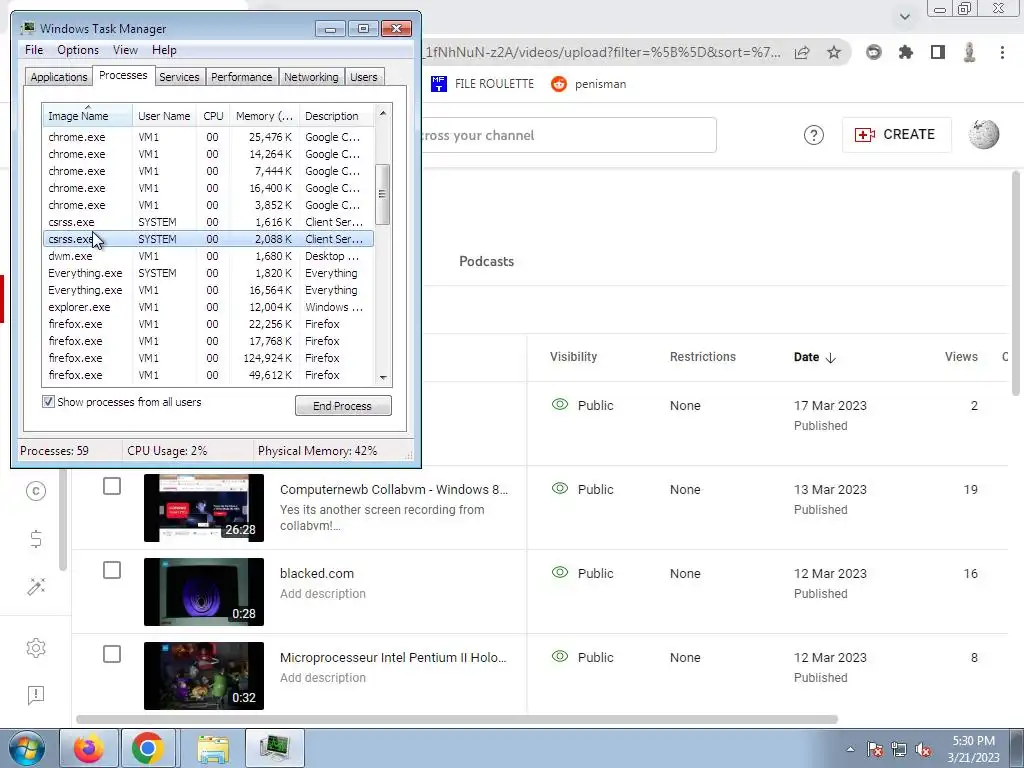
Task: Open Chrome's three-dot menu
Action: [1002, 52]
